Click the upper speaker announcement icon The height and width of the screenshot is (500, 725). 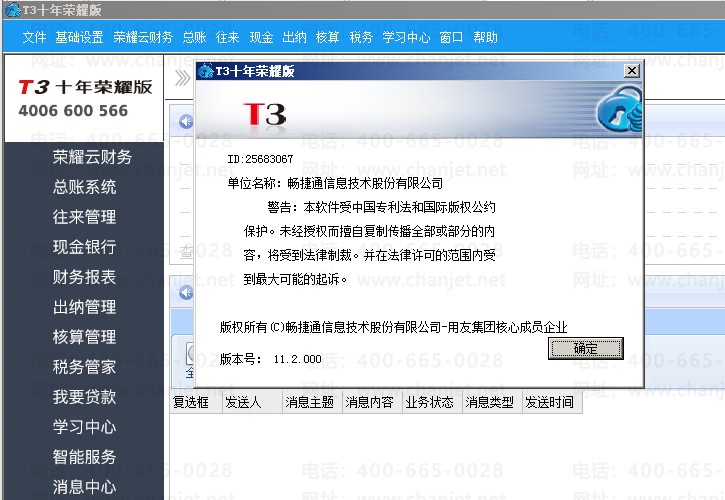pyautogui.click(x=186, y=122)
